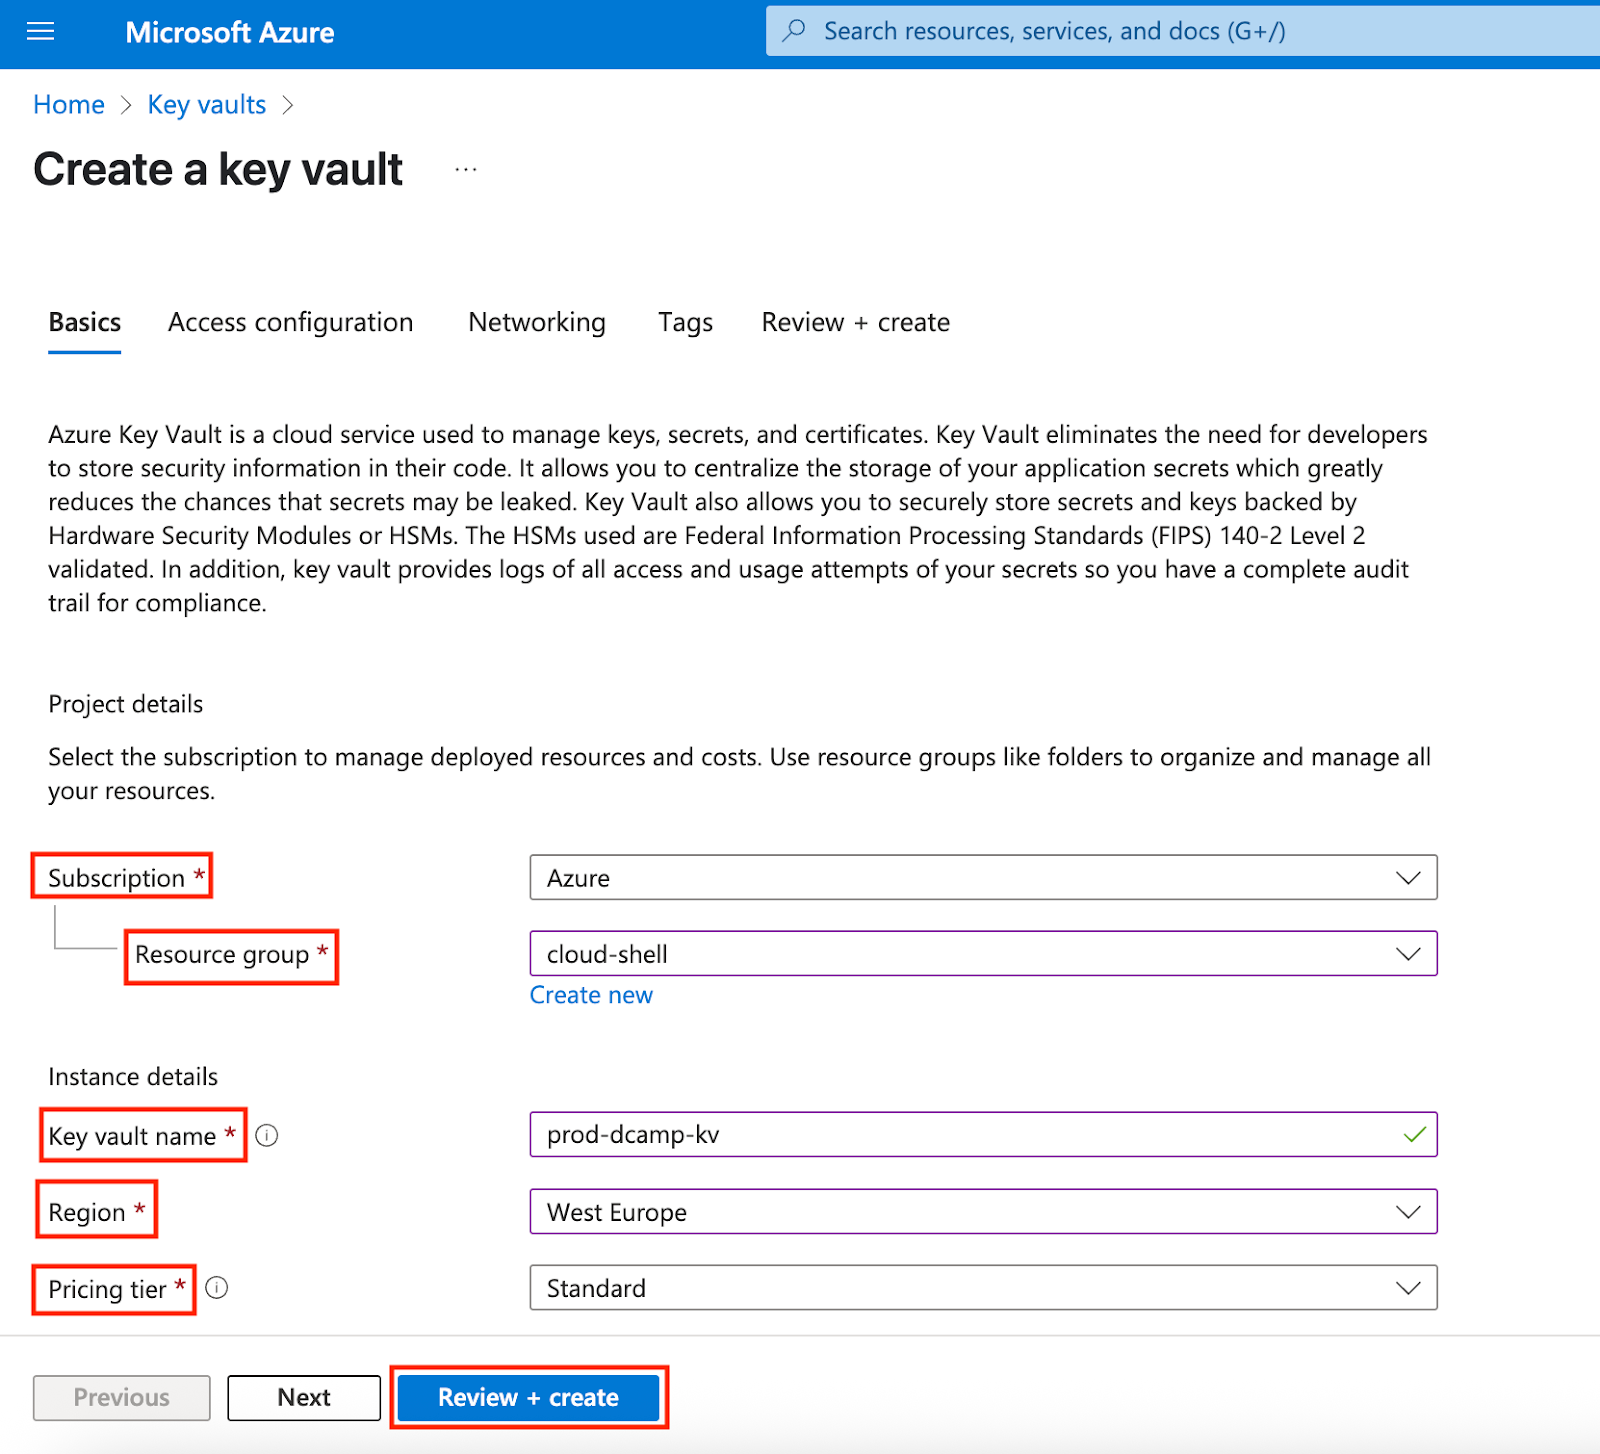Click the Pricing tier field label
This screenshot has height=1454, width=1600.
[107, 1289]
